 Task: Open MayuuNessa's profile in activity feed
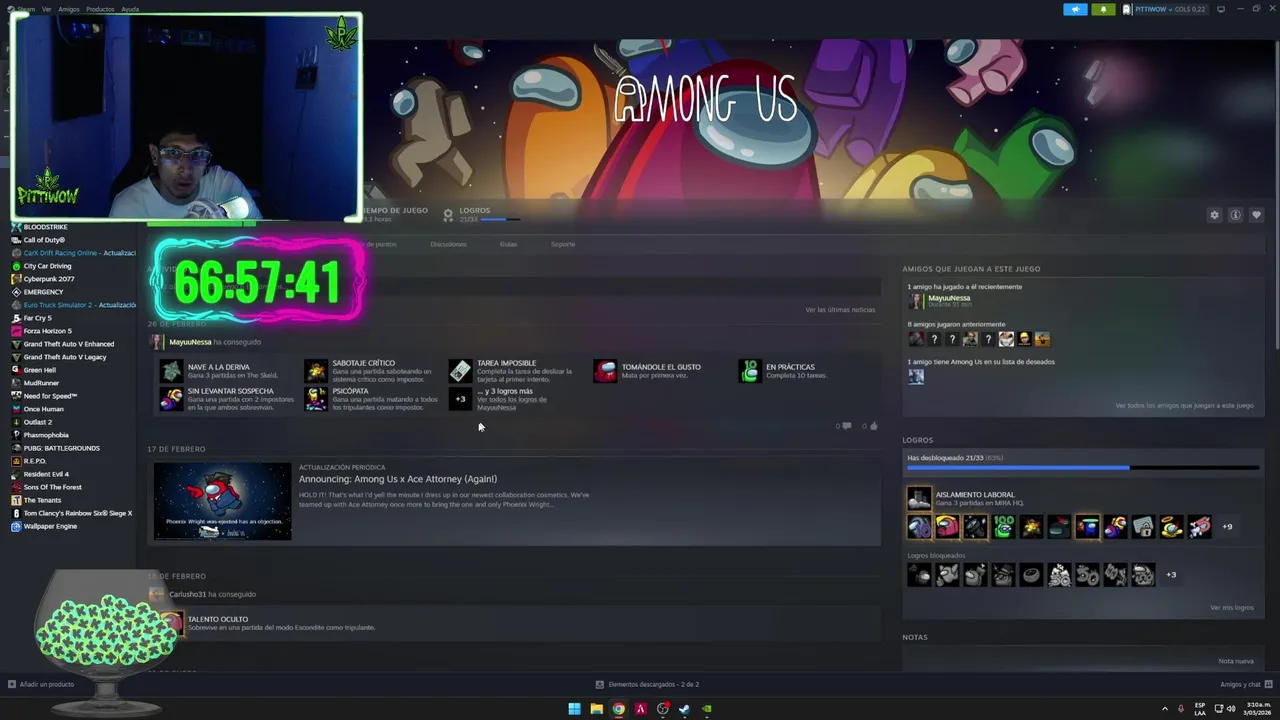188,342
